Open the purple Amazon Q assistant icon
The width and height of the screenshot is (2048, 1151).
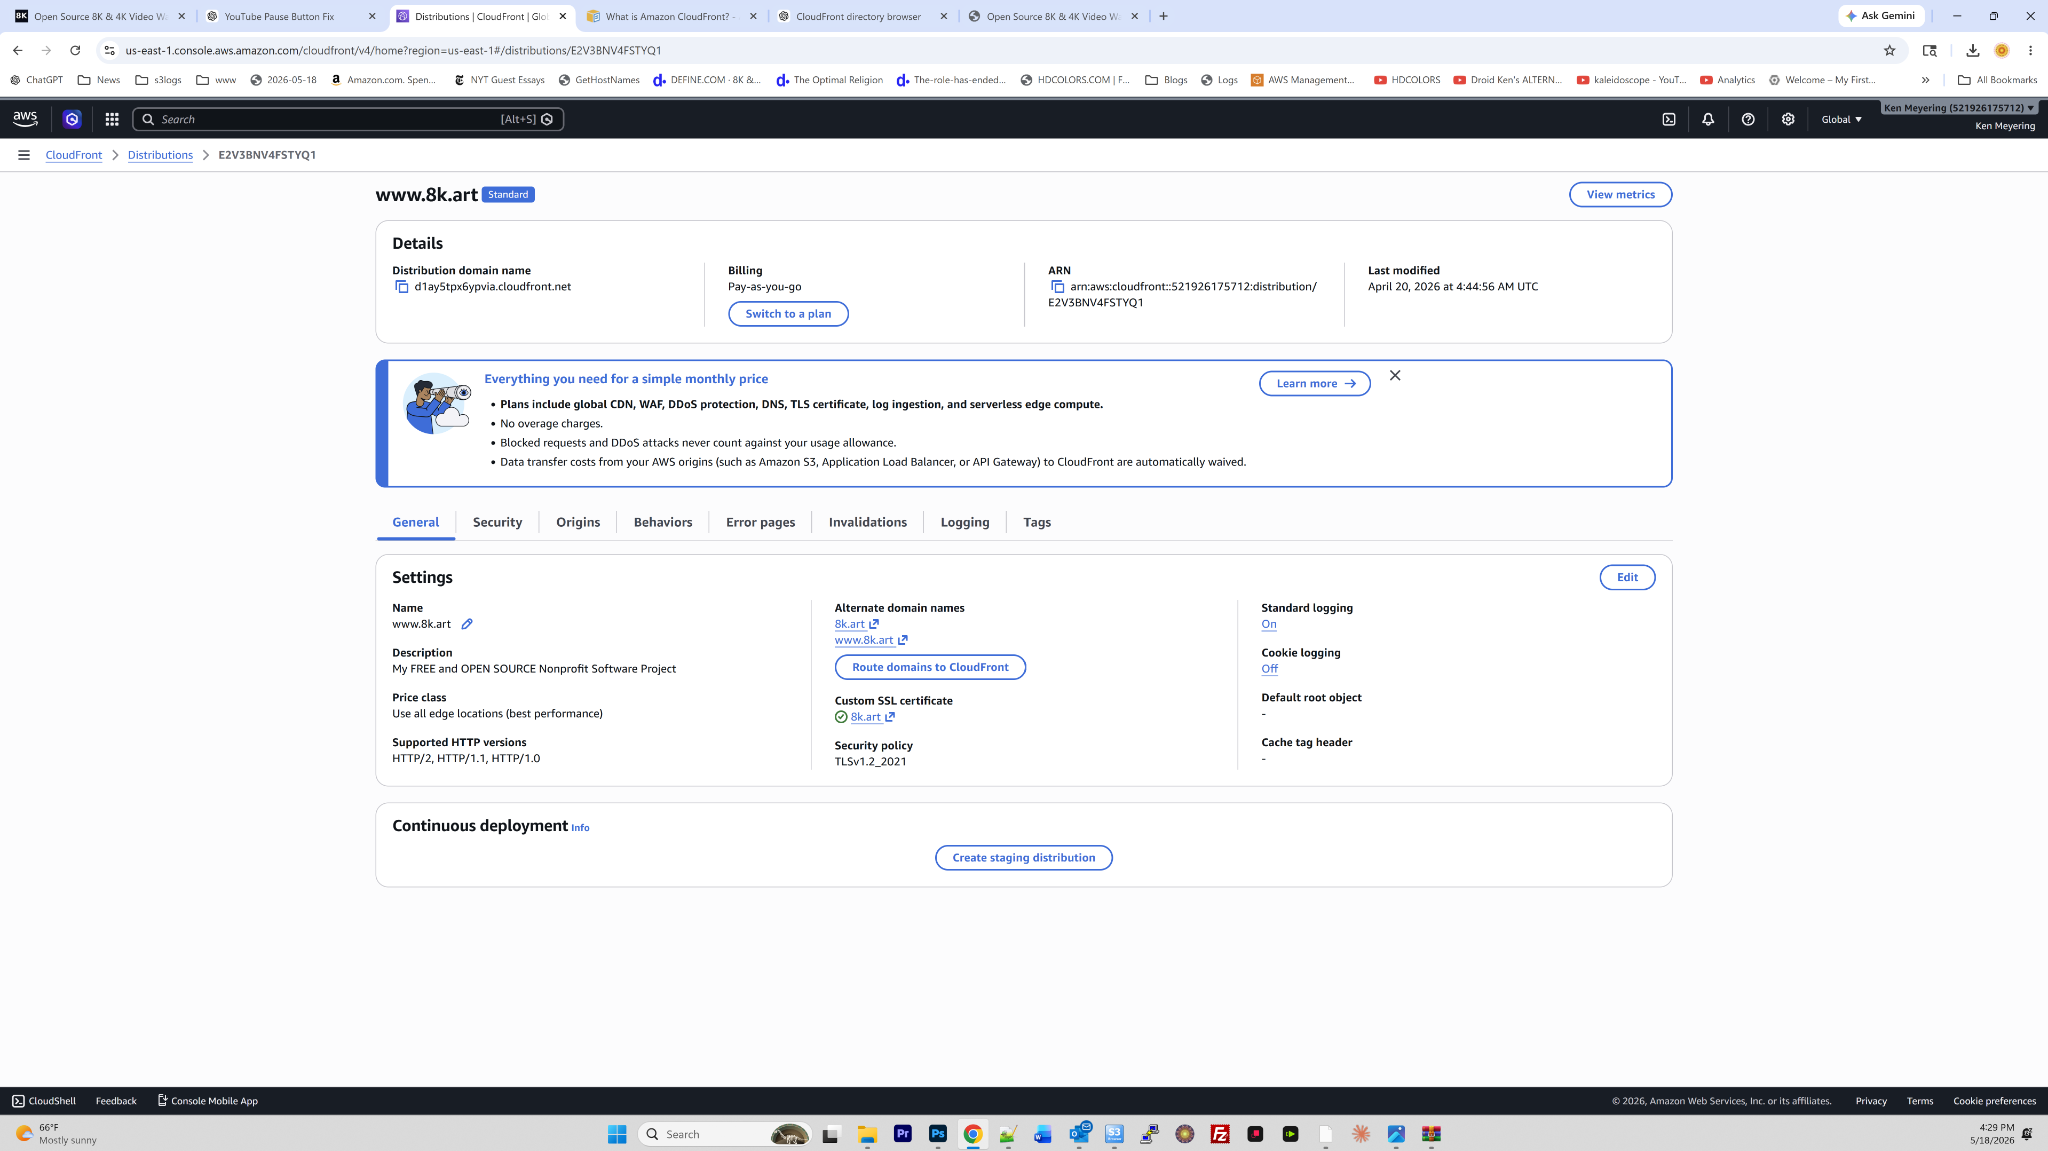[72, 119]
